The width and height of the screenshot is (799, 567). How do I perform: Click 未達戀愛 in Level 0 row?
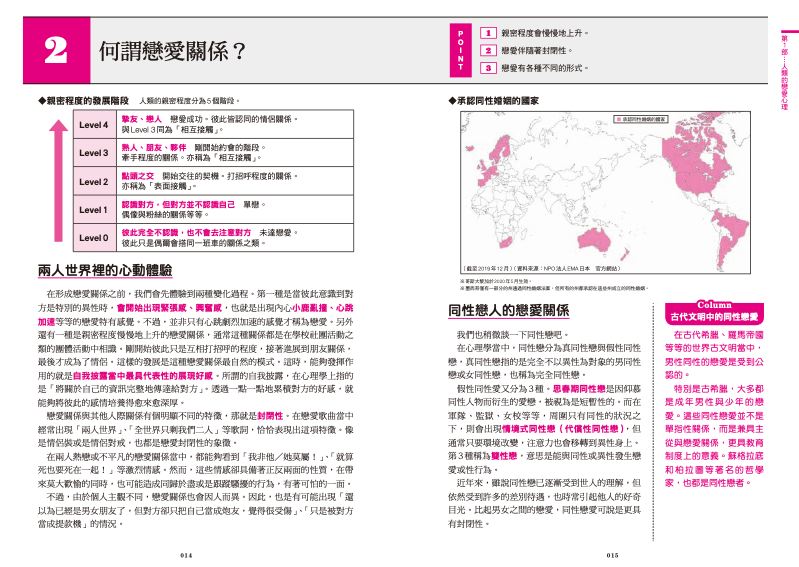(276, 232)
